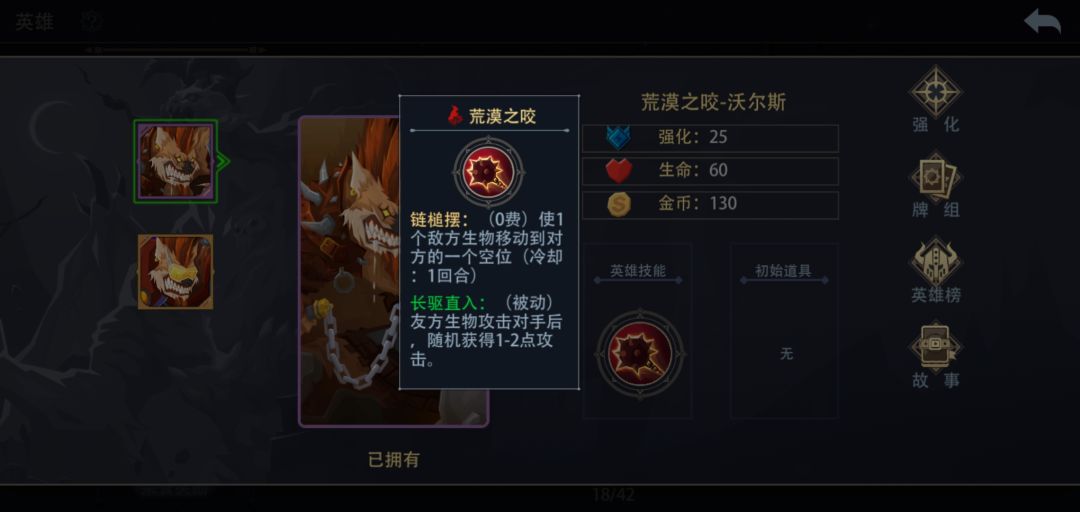Click the red heart 生命 icon
This screenshot has height=512, width=1080.
point(619,170)
